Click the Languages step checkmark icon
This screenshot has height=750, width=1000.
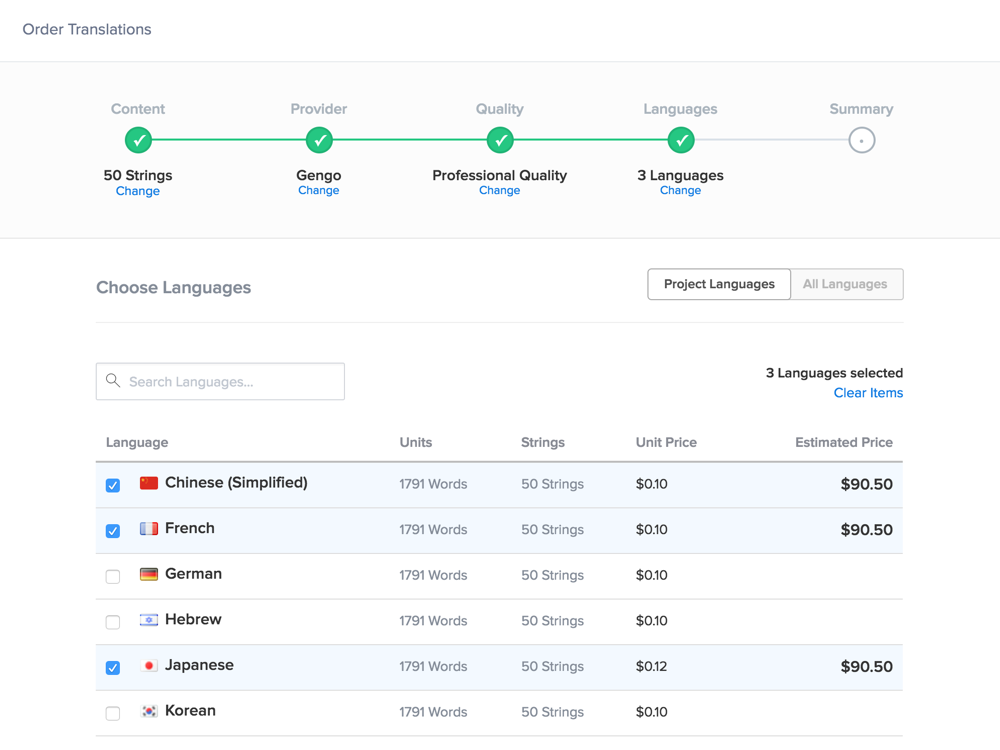click(681, 141)
